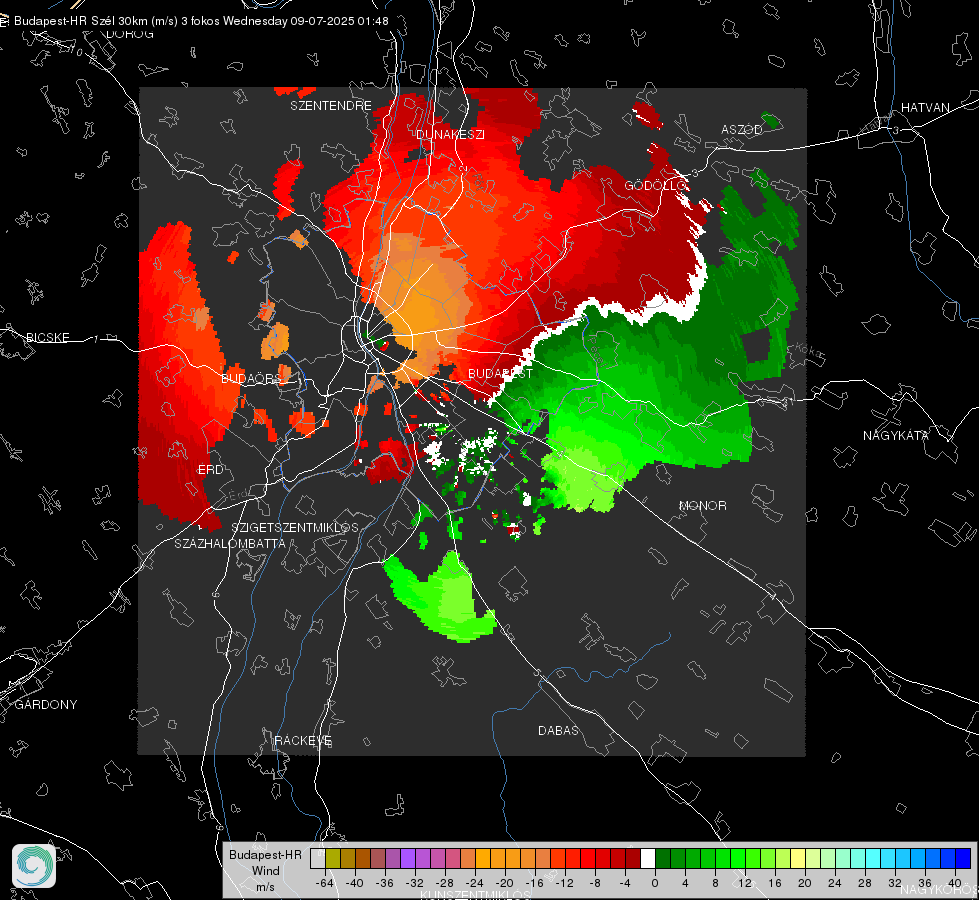Select the HATVAN town label
979x900 pixels.
925,107
